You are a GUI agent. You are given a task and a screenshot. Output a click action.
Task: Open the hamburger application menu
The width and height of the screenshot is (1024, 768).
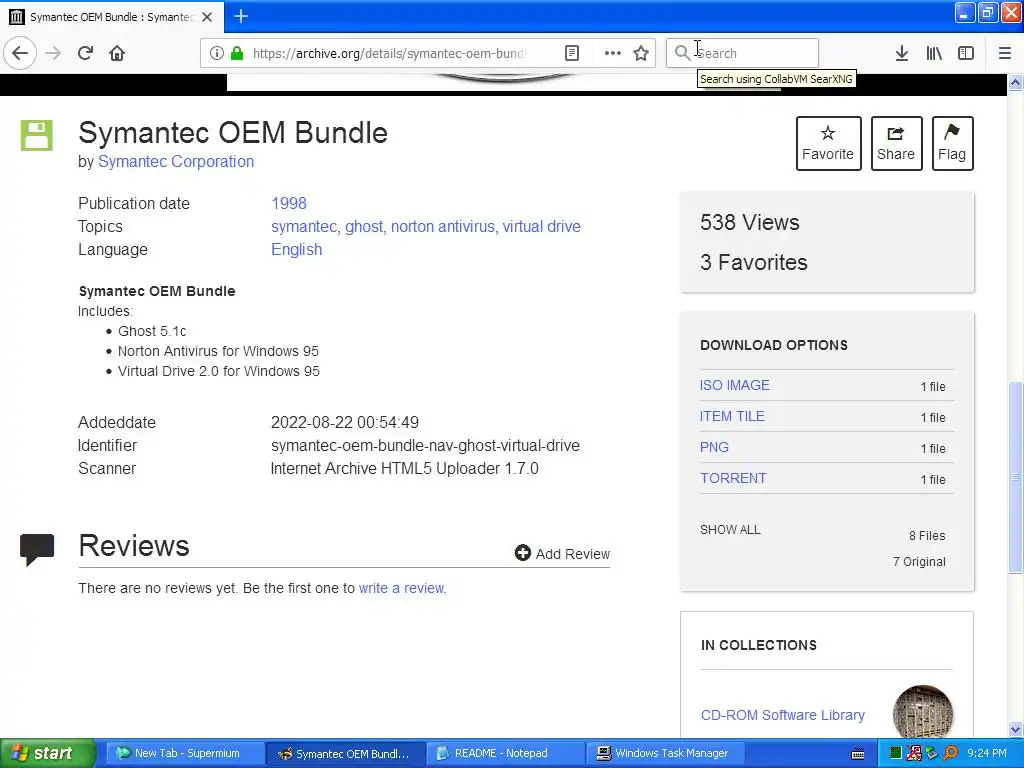(1005, 53)
